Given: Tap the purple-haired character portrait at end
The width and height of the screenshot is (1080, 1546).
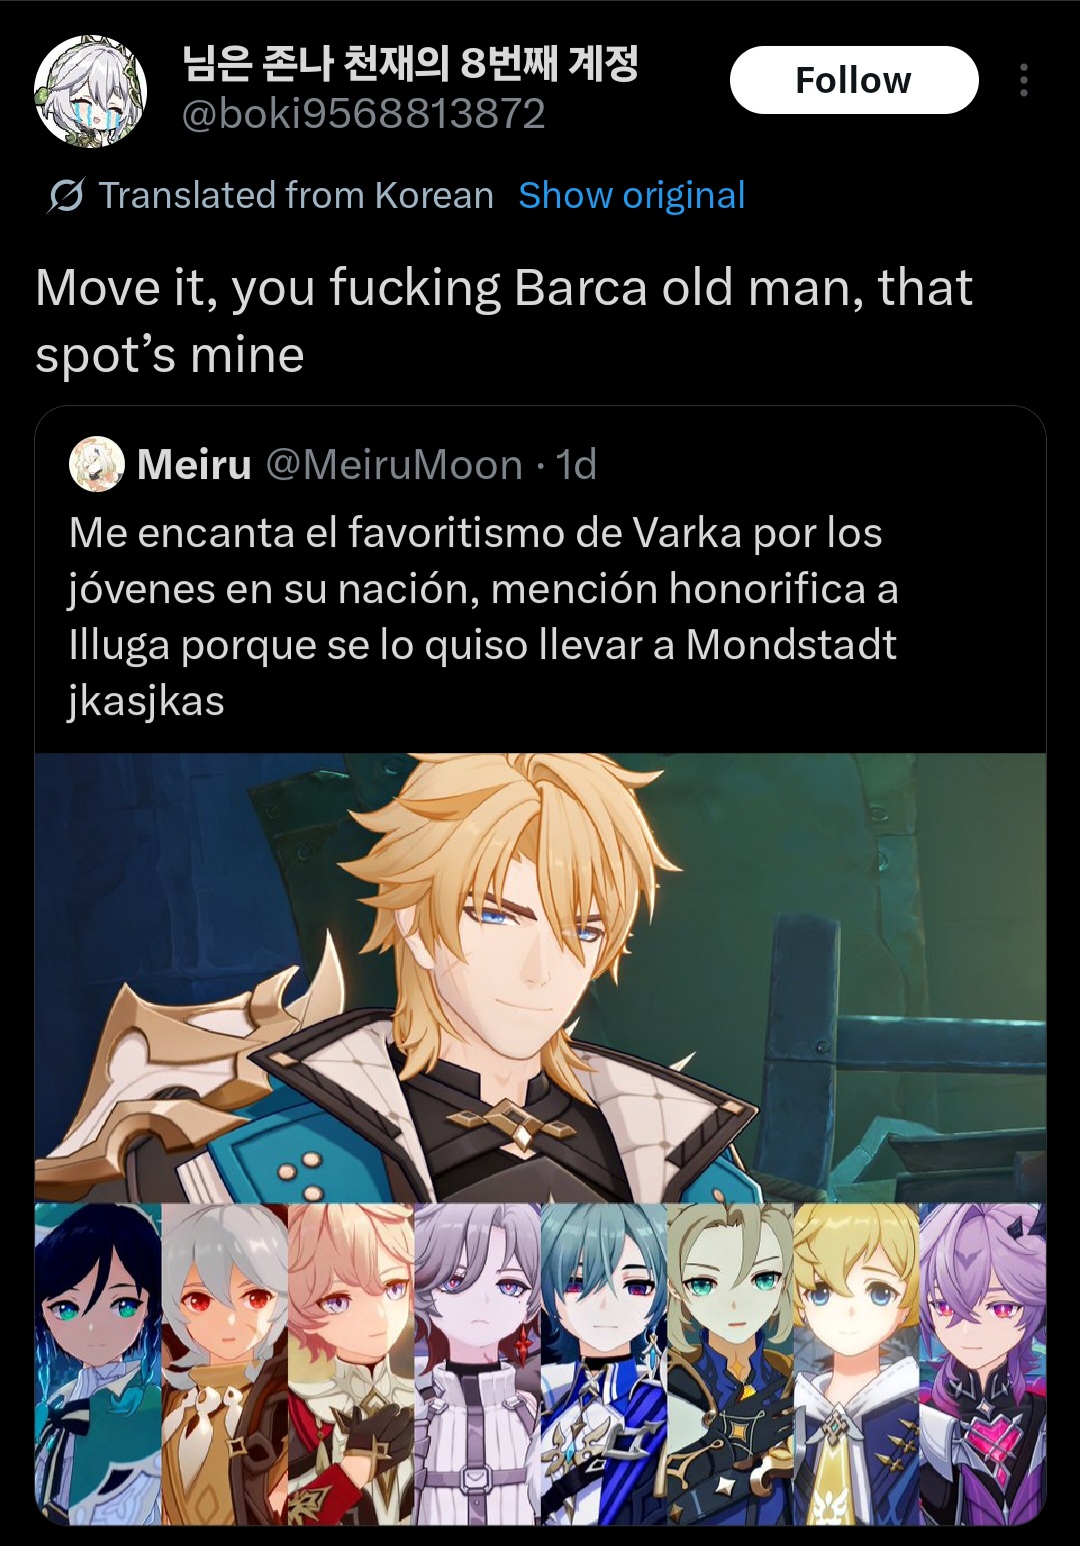Looking at the screenshot, I should click(x=983, y=1364).
